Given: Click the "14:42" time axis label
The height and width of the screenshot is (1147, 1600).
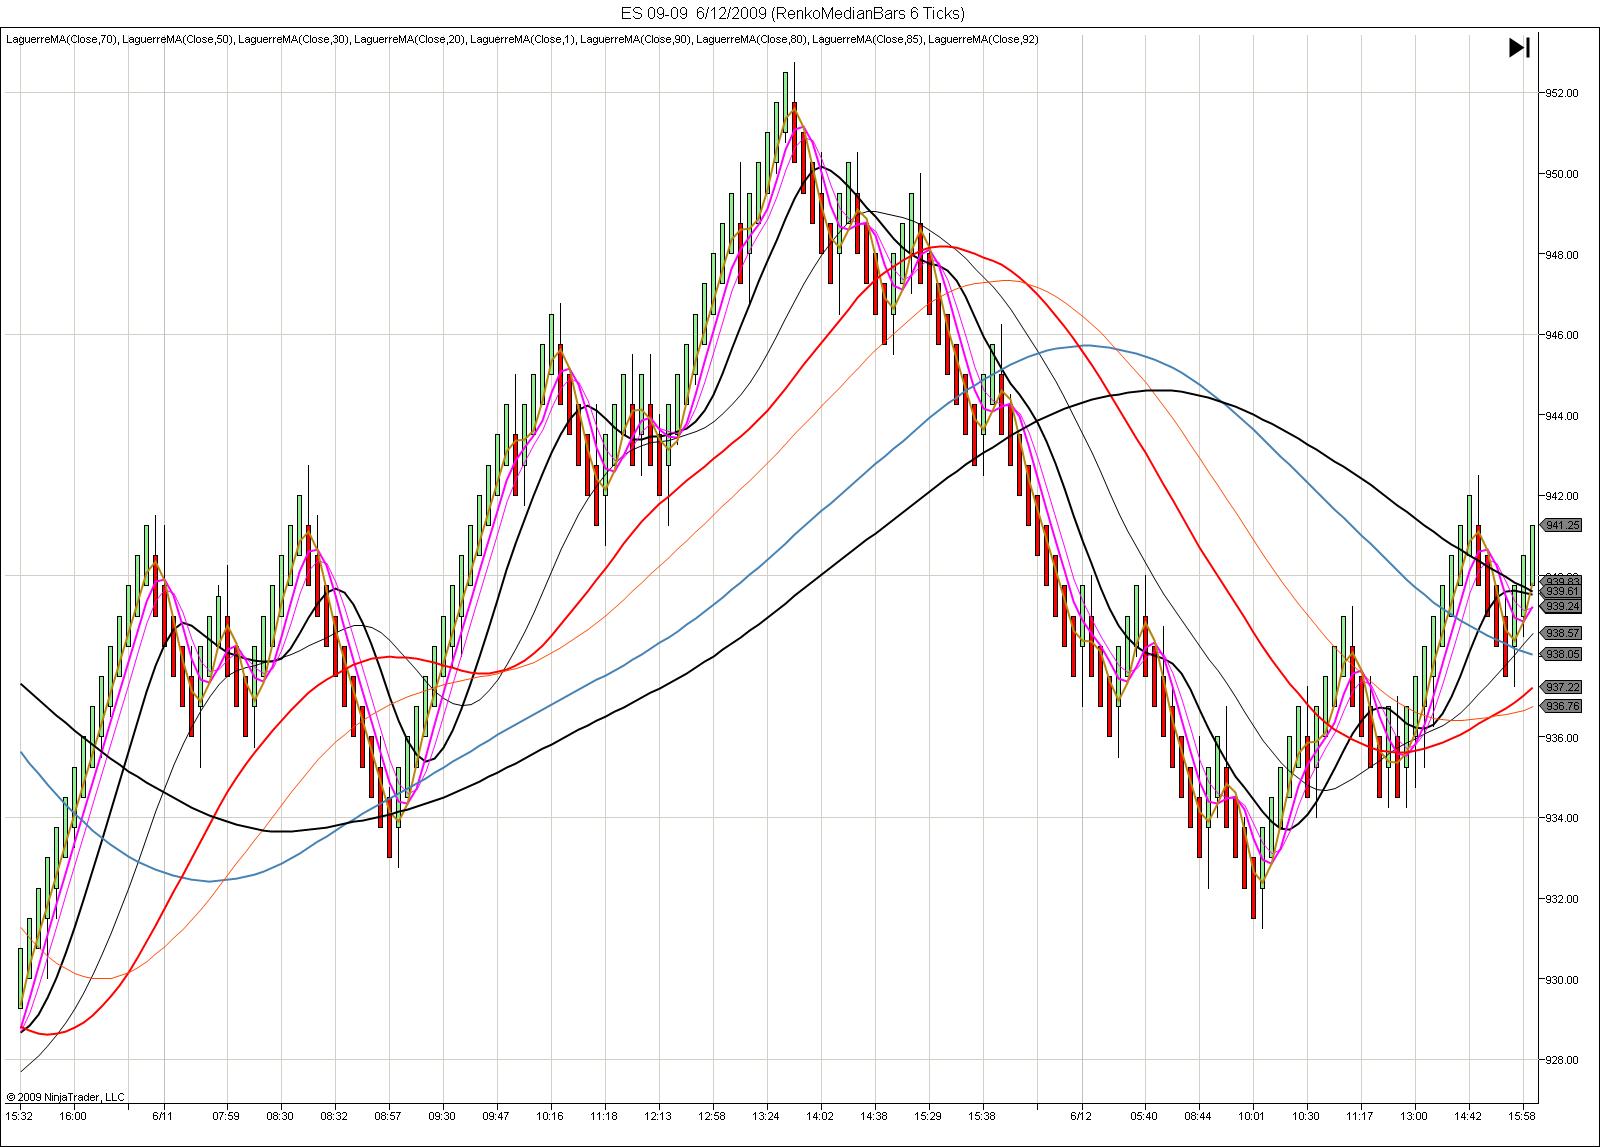Looking at the screenshot, I should pyautogui.click(x=1468, y=1116).
